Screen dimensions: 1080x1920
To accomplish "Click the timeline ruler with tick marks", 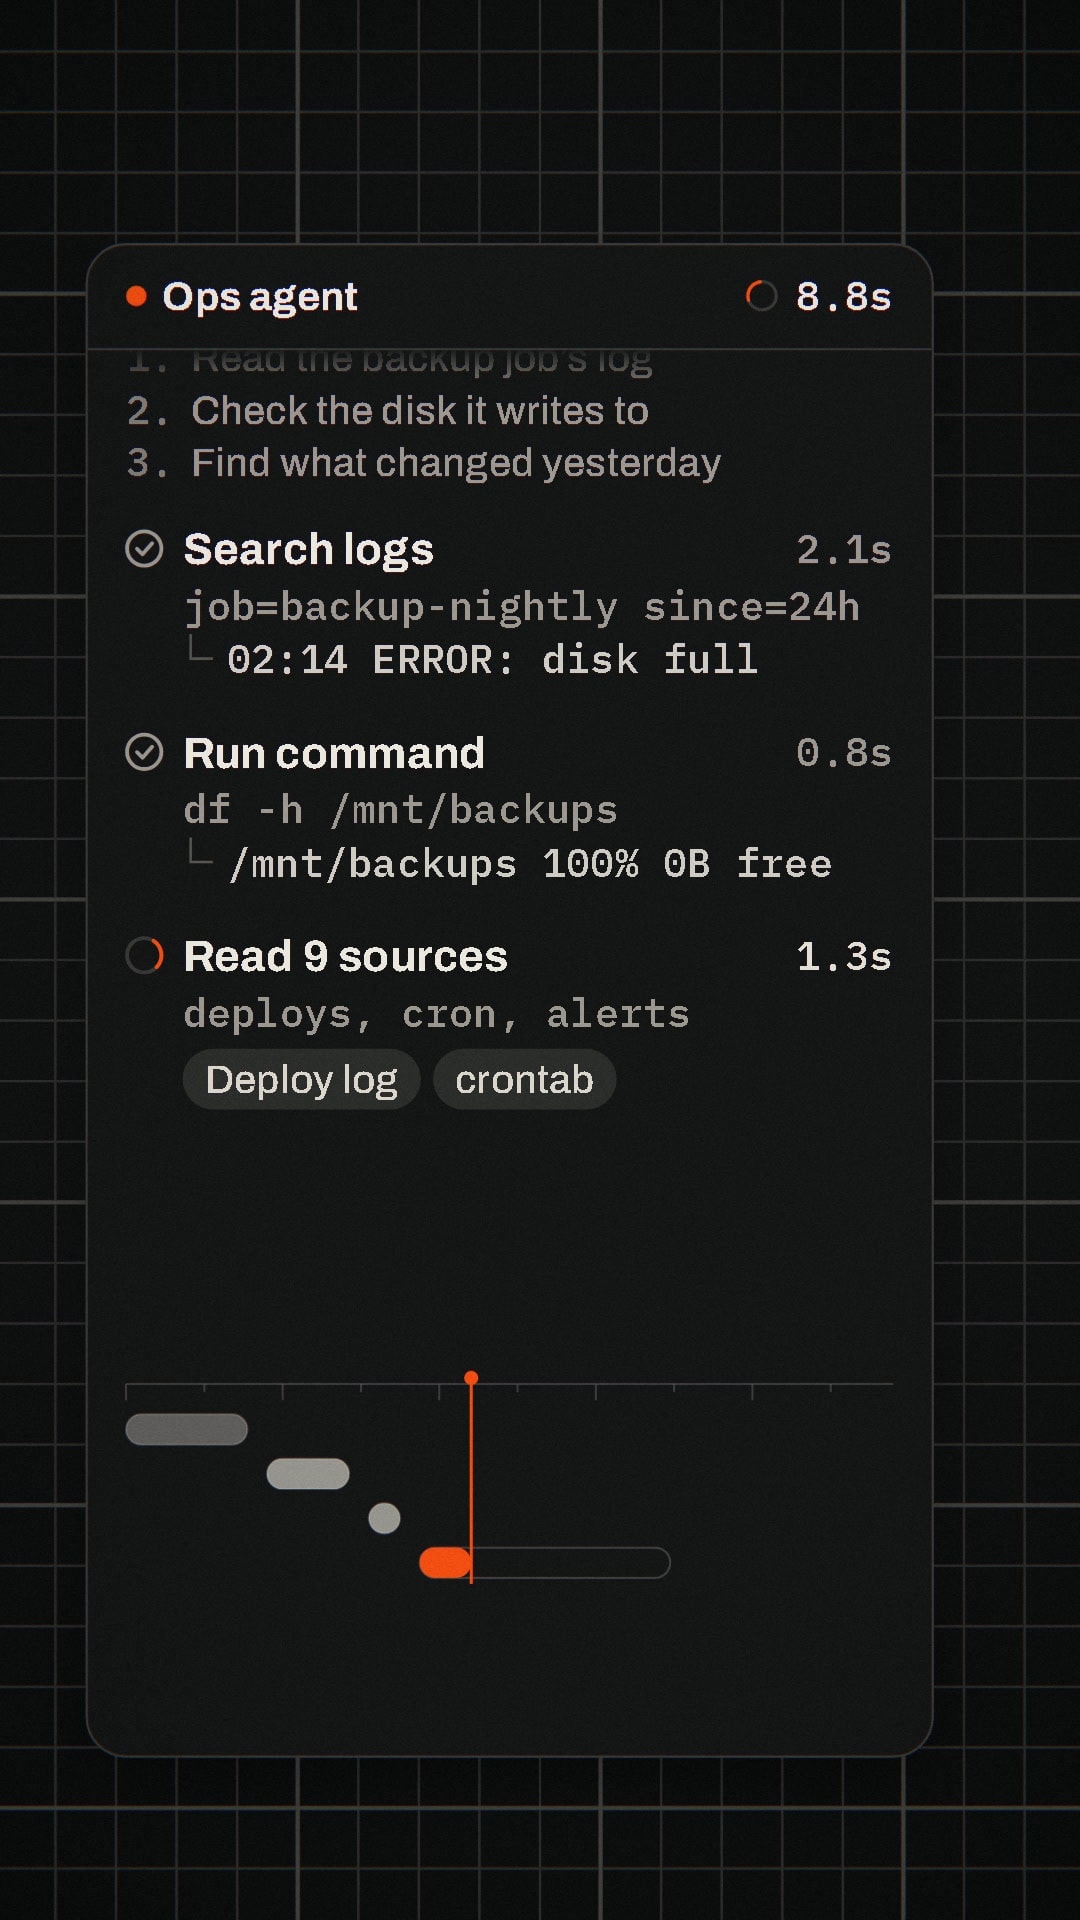I will pyautogui.click(x=509, y=1390).
